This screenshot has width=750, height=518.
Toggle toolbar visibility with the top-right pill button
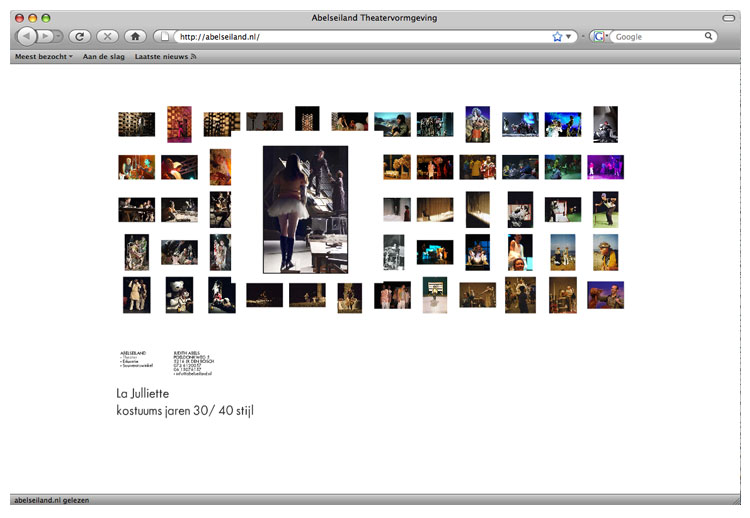[x=728, y=18]
